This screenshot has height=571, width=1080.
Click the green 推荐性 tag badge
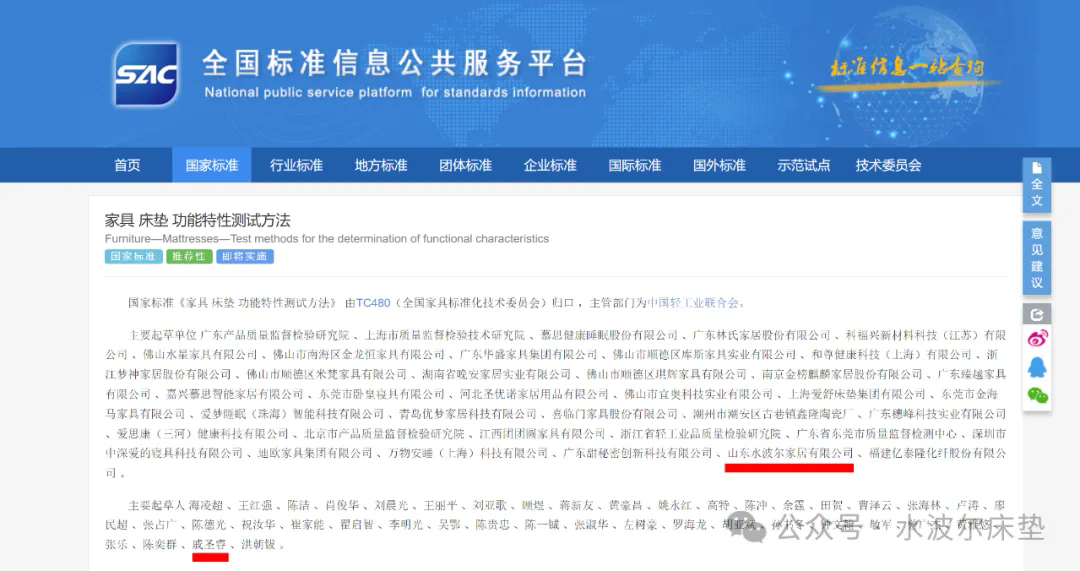tap(189, 256)
